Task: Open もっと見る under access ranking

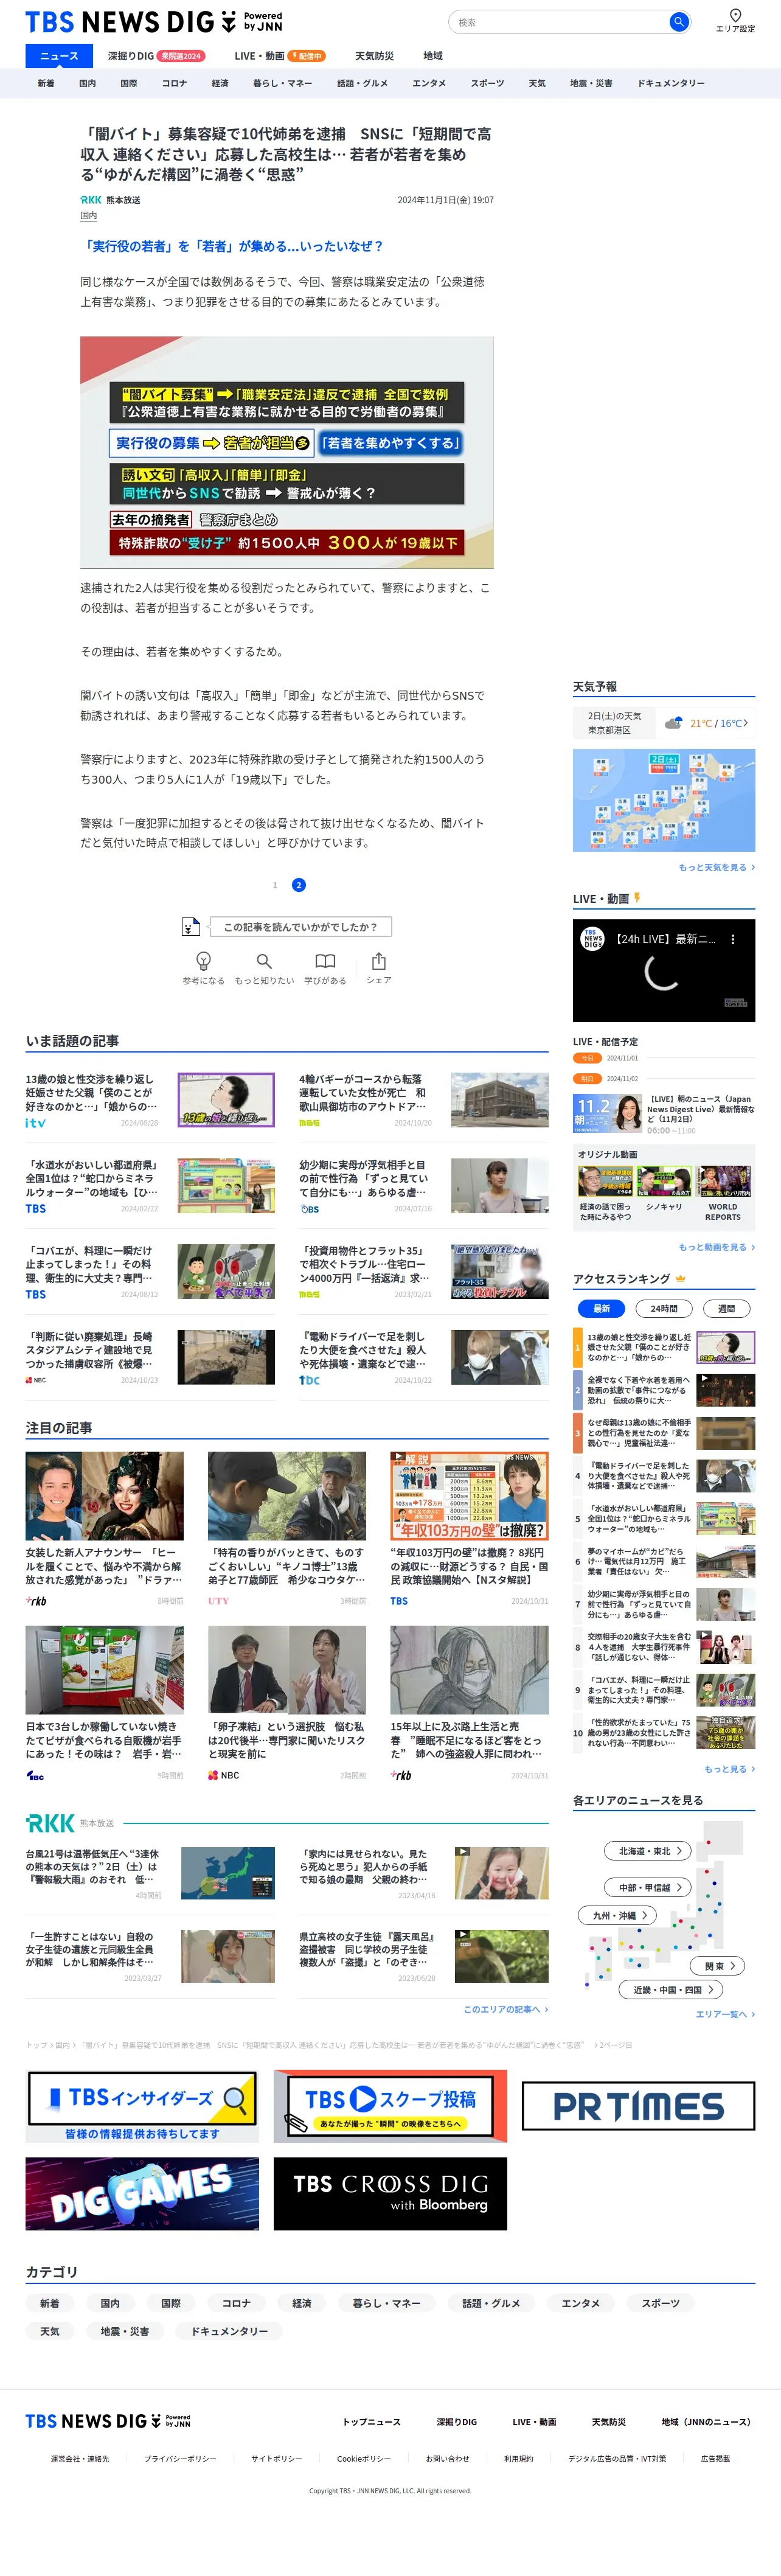Action: (729, 1769)
